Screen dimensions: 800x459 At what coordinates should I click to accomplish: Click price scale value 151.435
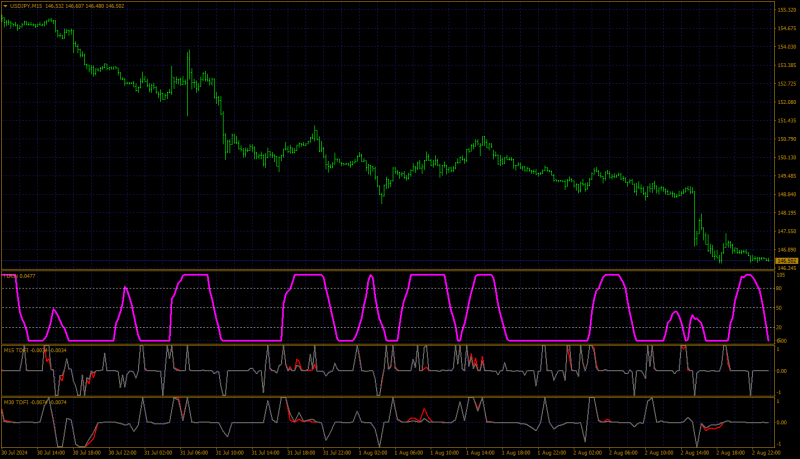(787, 121)
